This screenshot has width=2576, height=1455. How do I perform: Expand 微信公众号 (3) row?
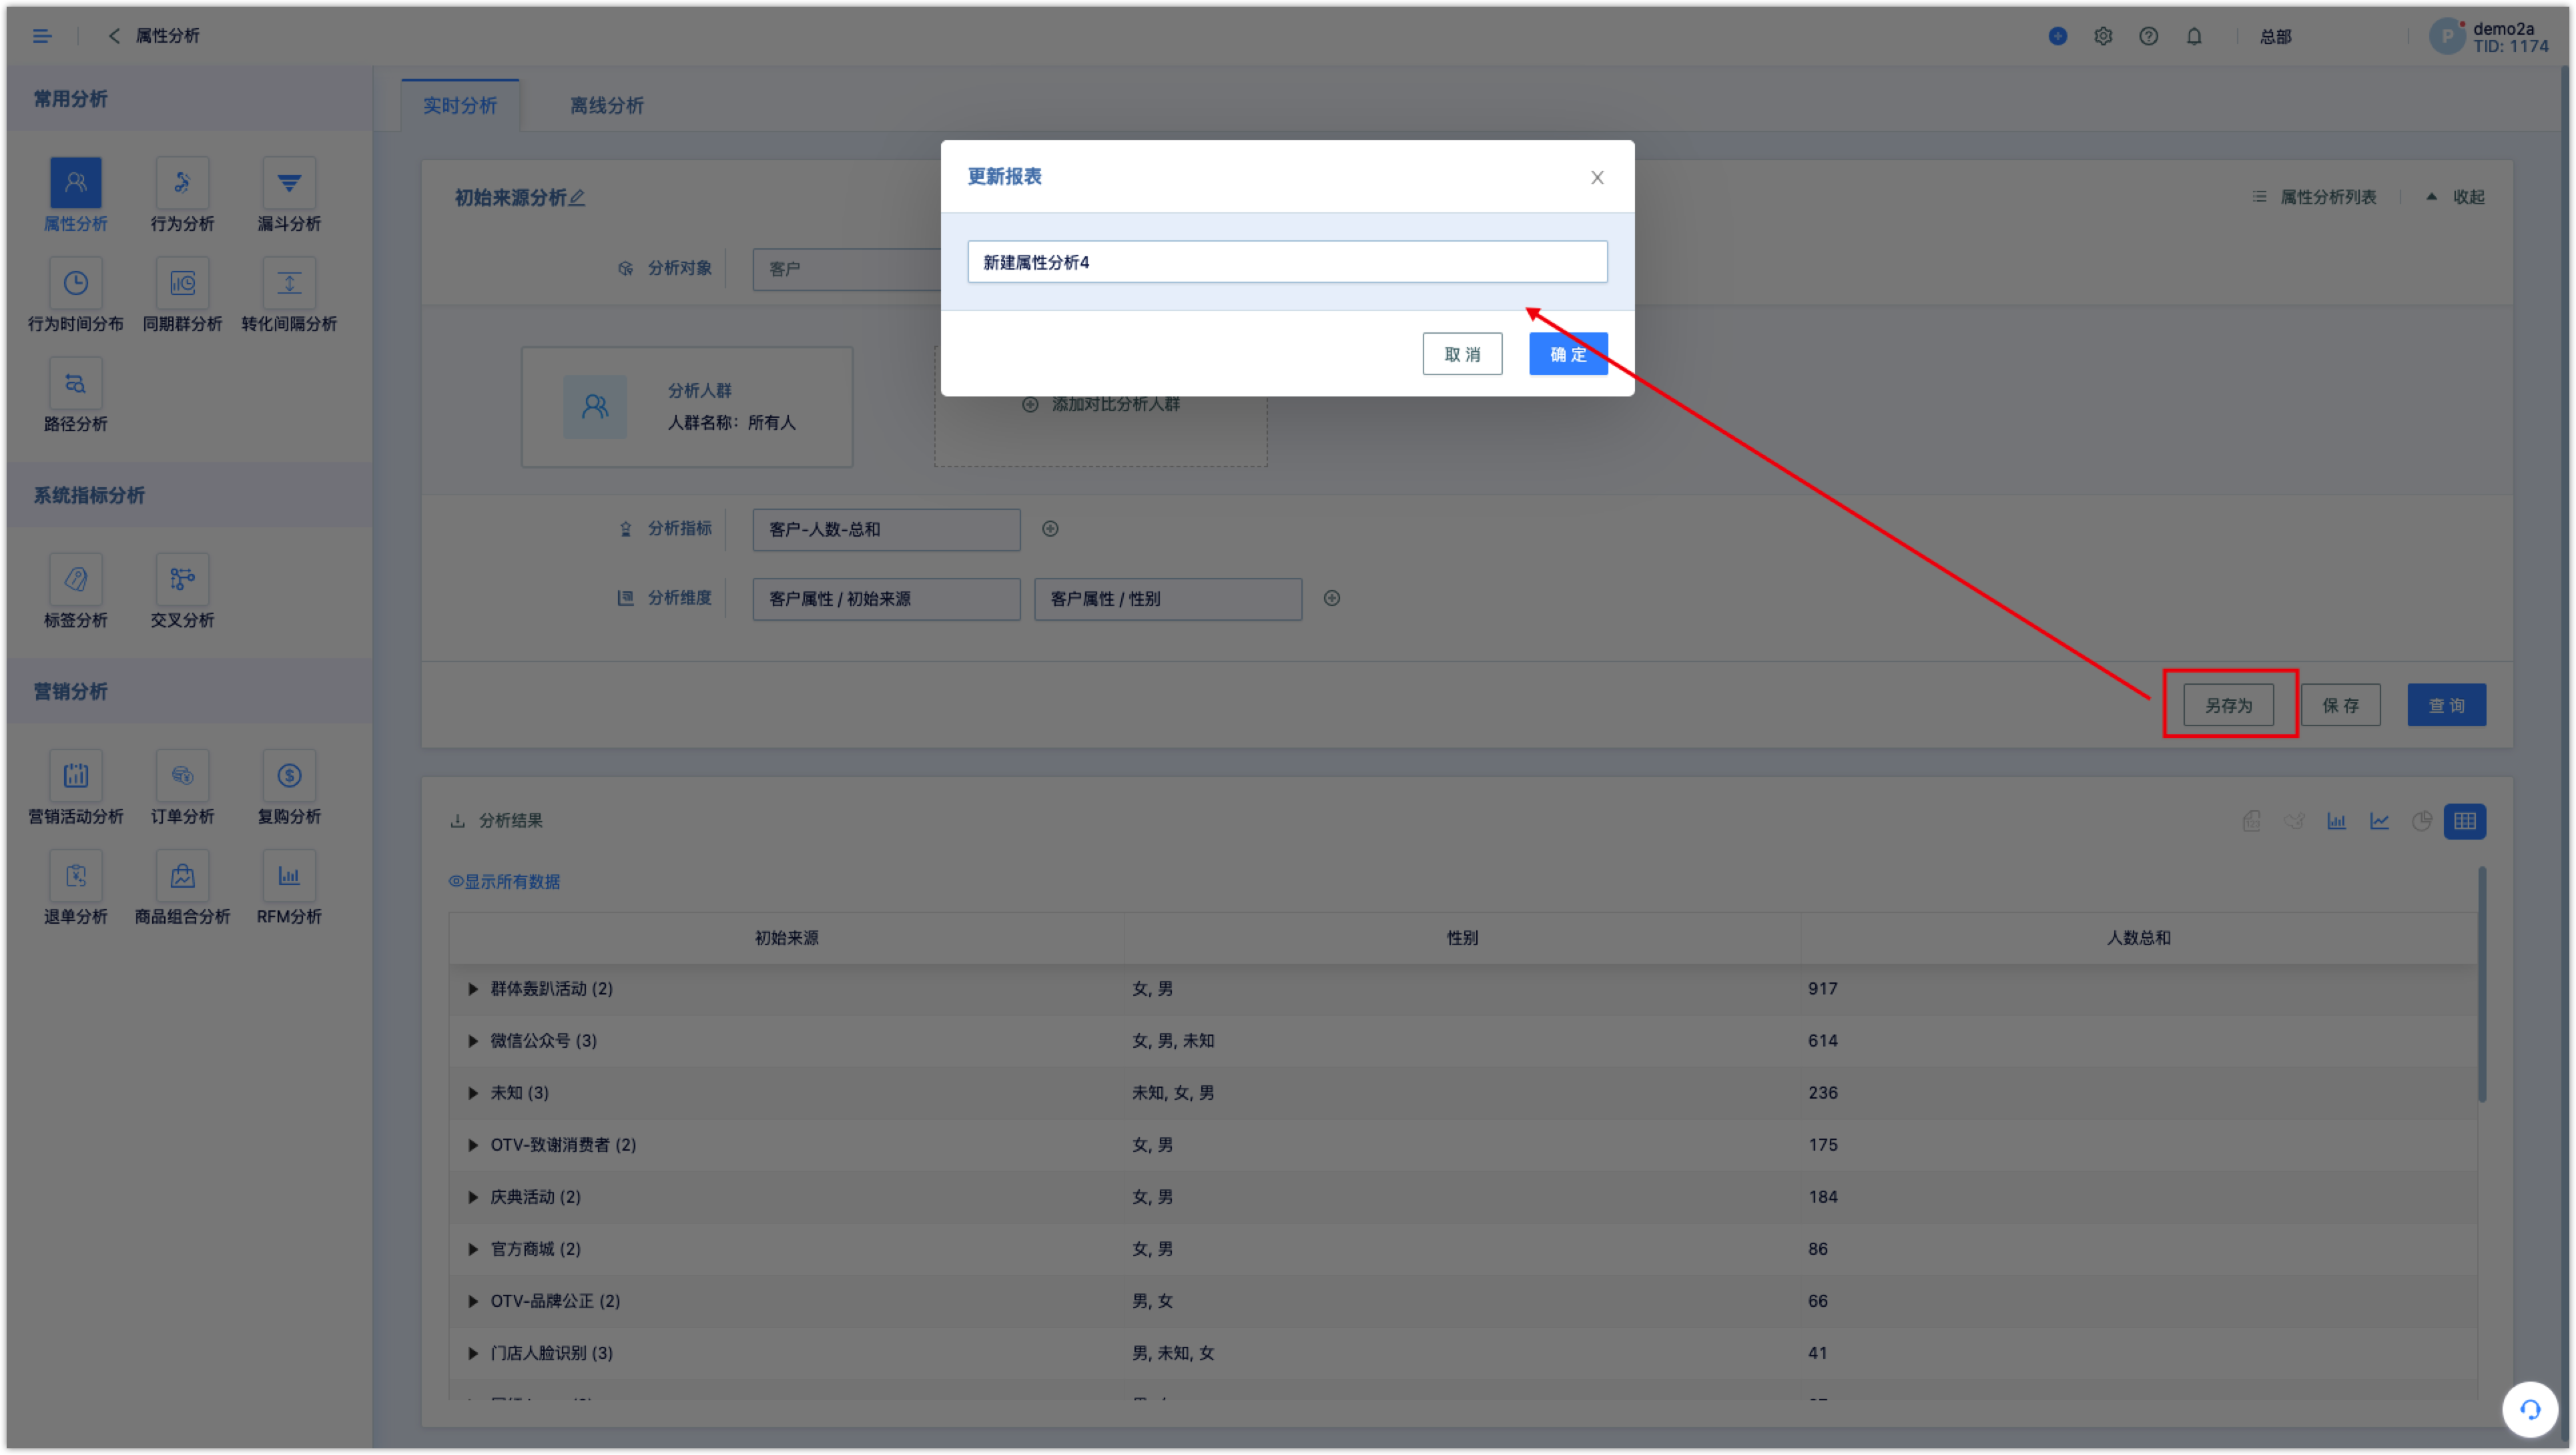[x=473, y=1040]
